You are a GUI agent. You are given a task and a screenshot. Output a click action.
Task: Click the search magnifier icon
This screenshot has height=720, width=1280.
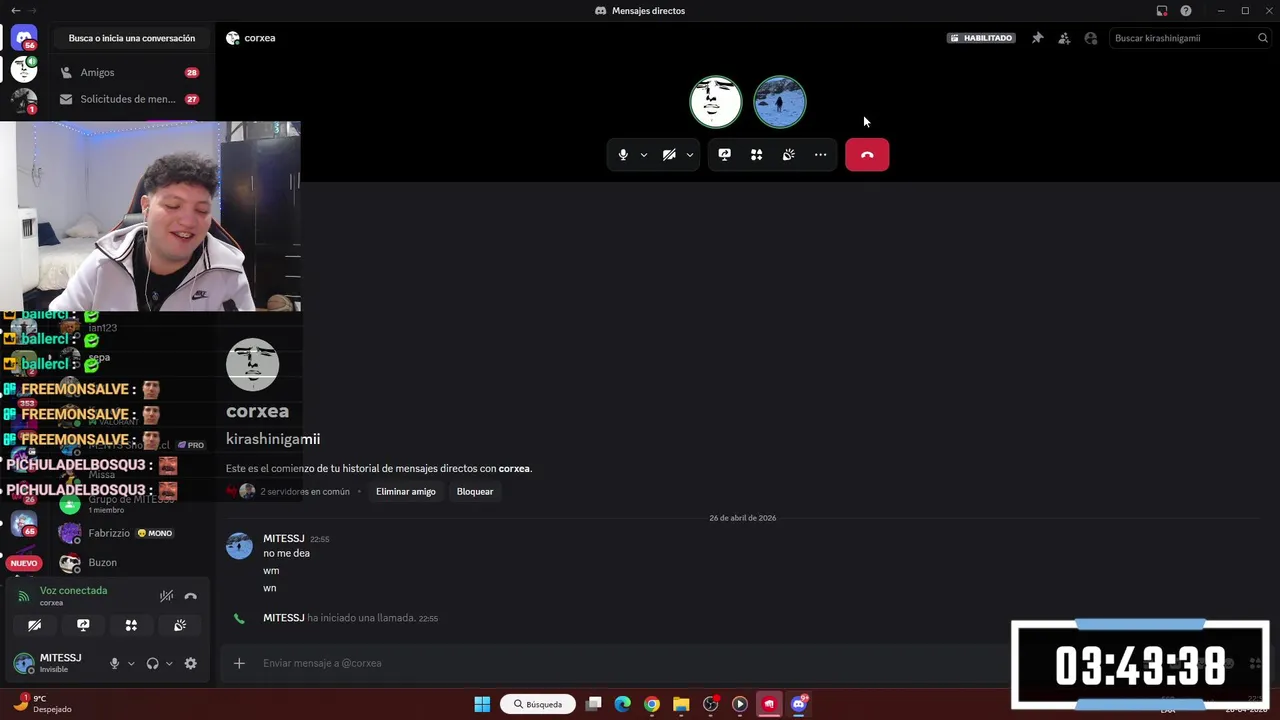[1262, 38]
